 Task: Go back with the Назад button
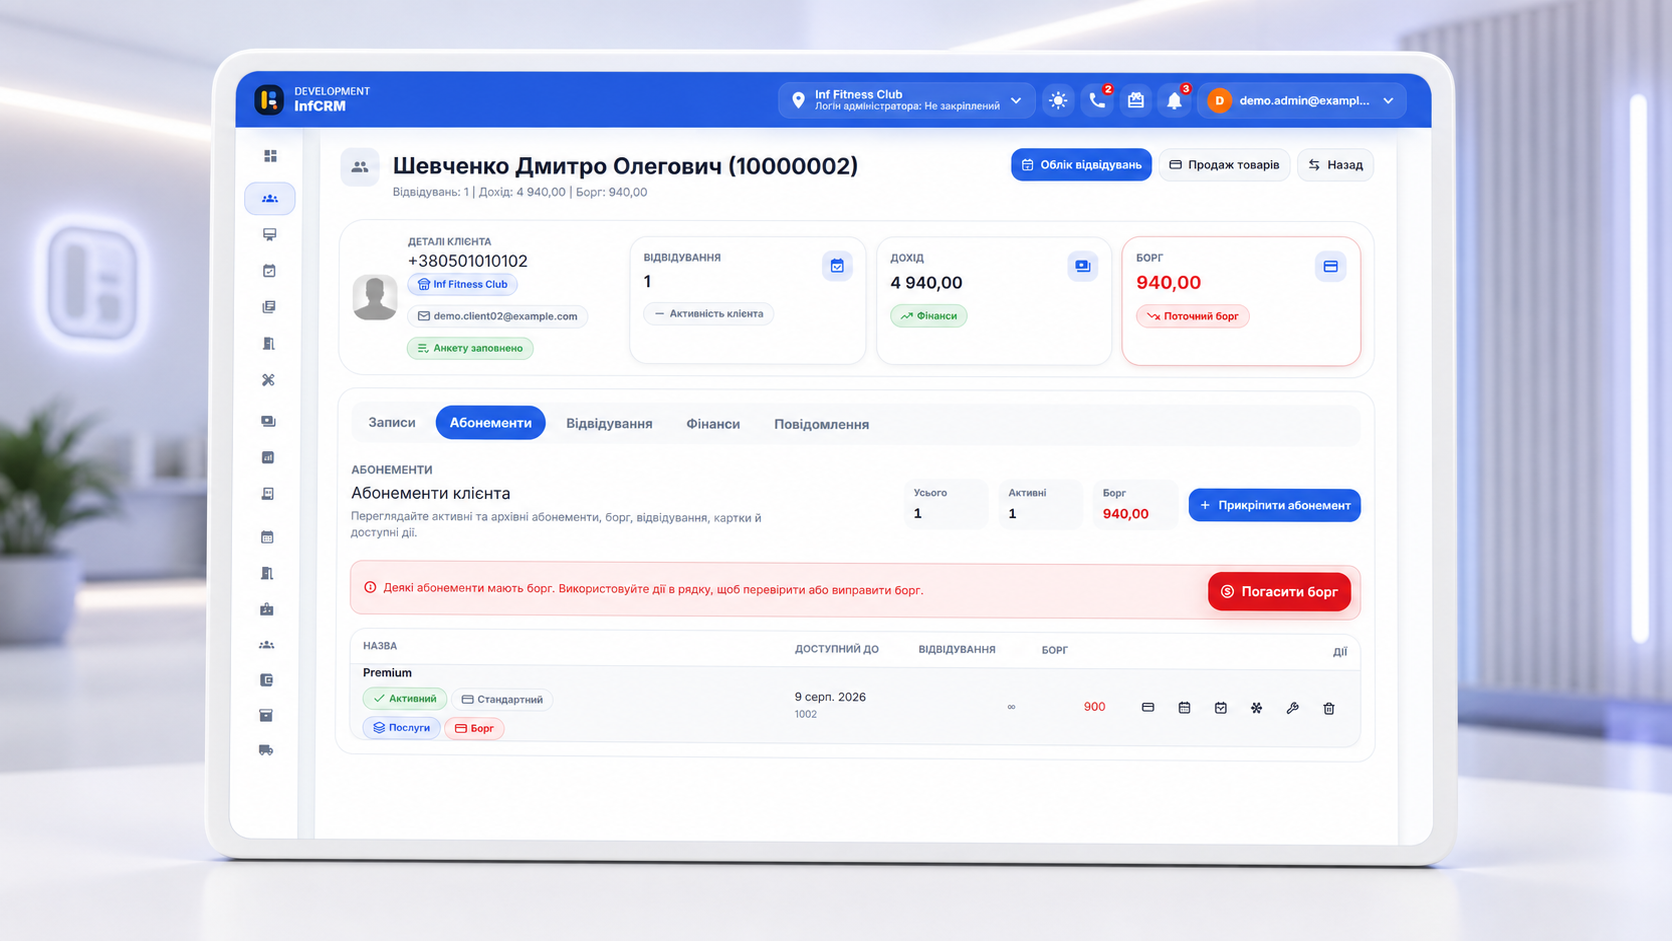point(1335,165)
